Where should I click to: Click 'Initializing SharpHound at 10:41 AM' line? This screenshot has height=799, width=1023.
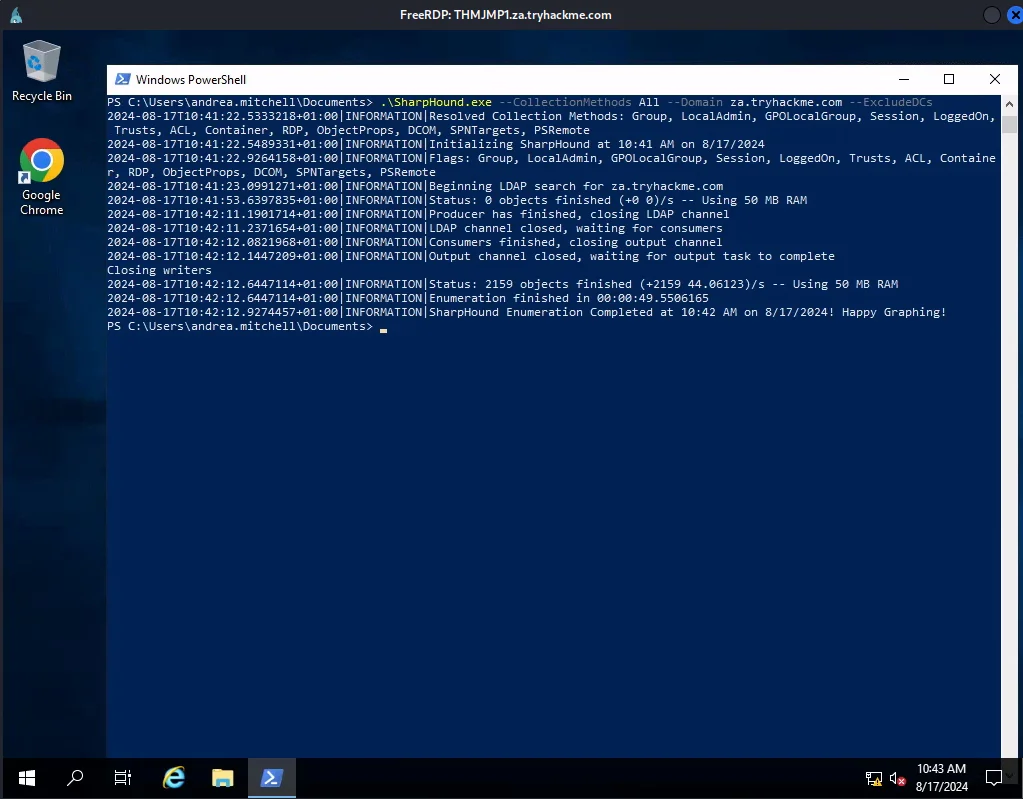[x=436, y=144]
